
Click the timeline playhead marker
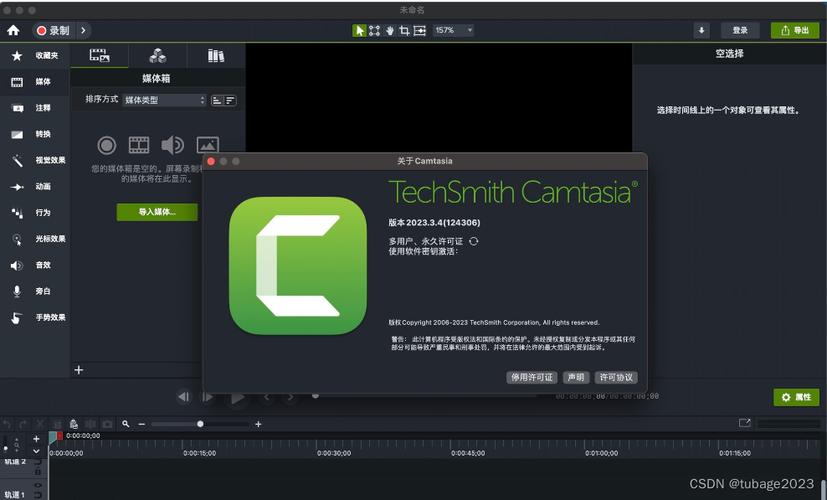(x=55, y=436)
